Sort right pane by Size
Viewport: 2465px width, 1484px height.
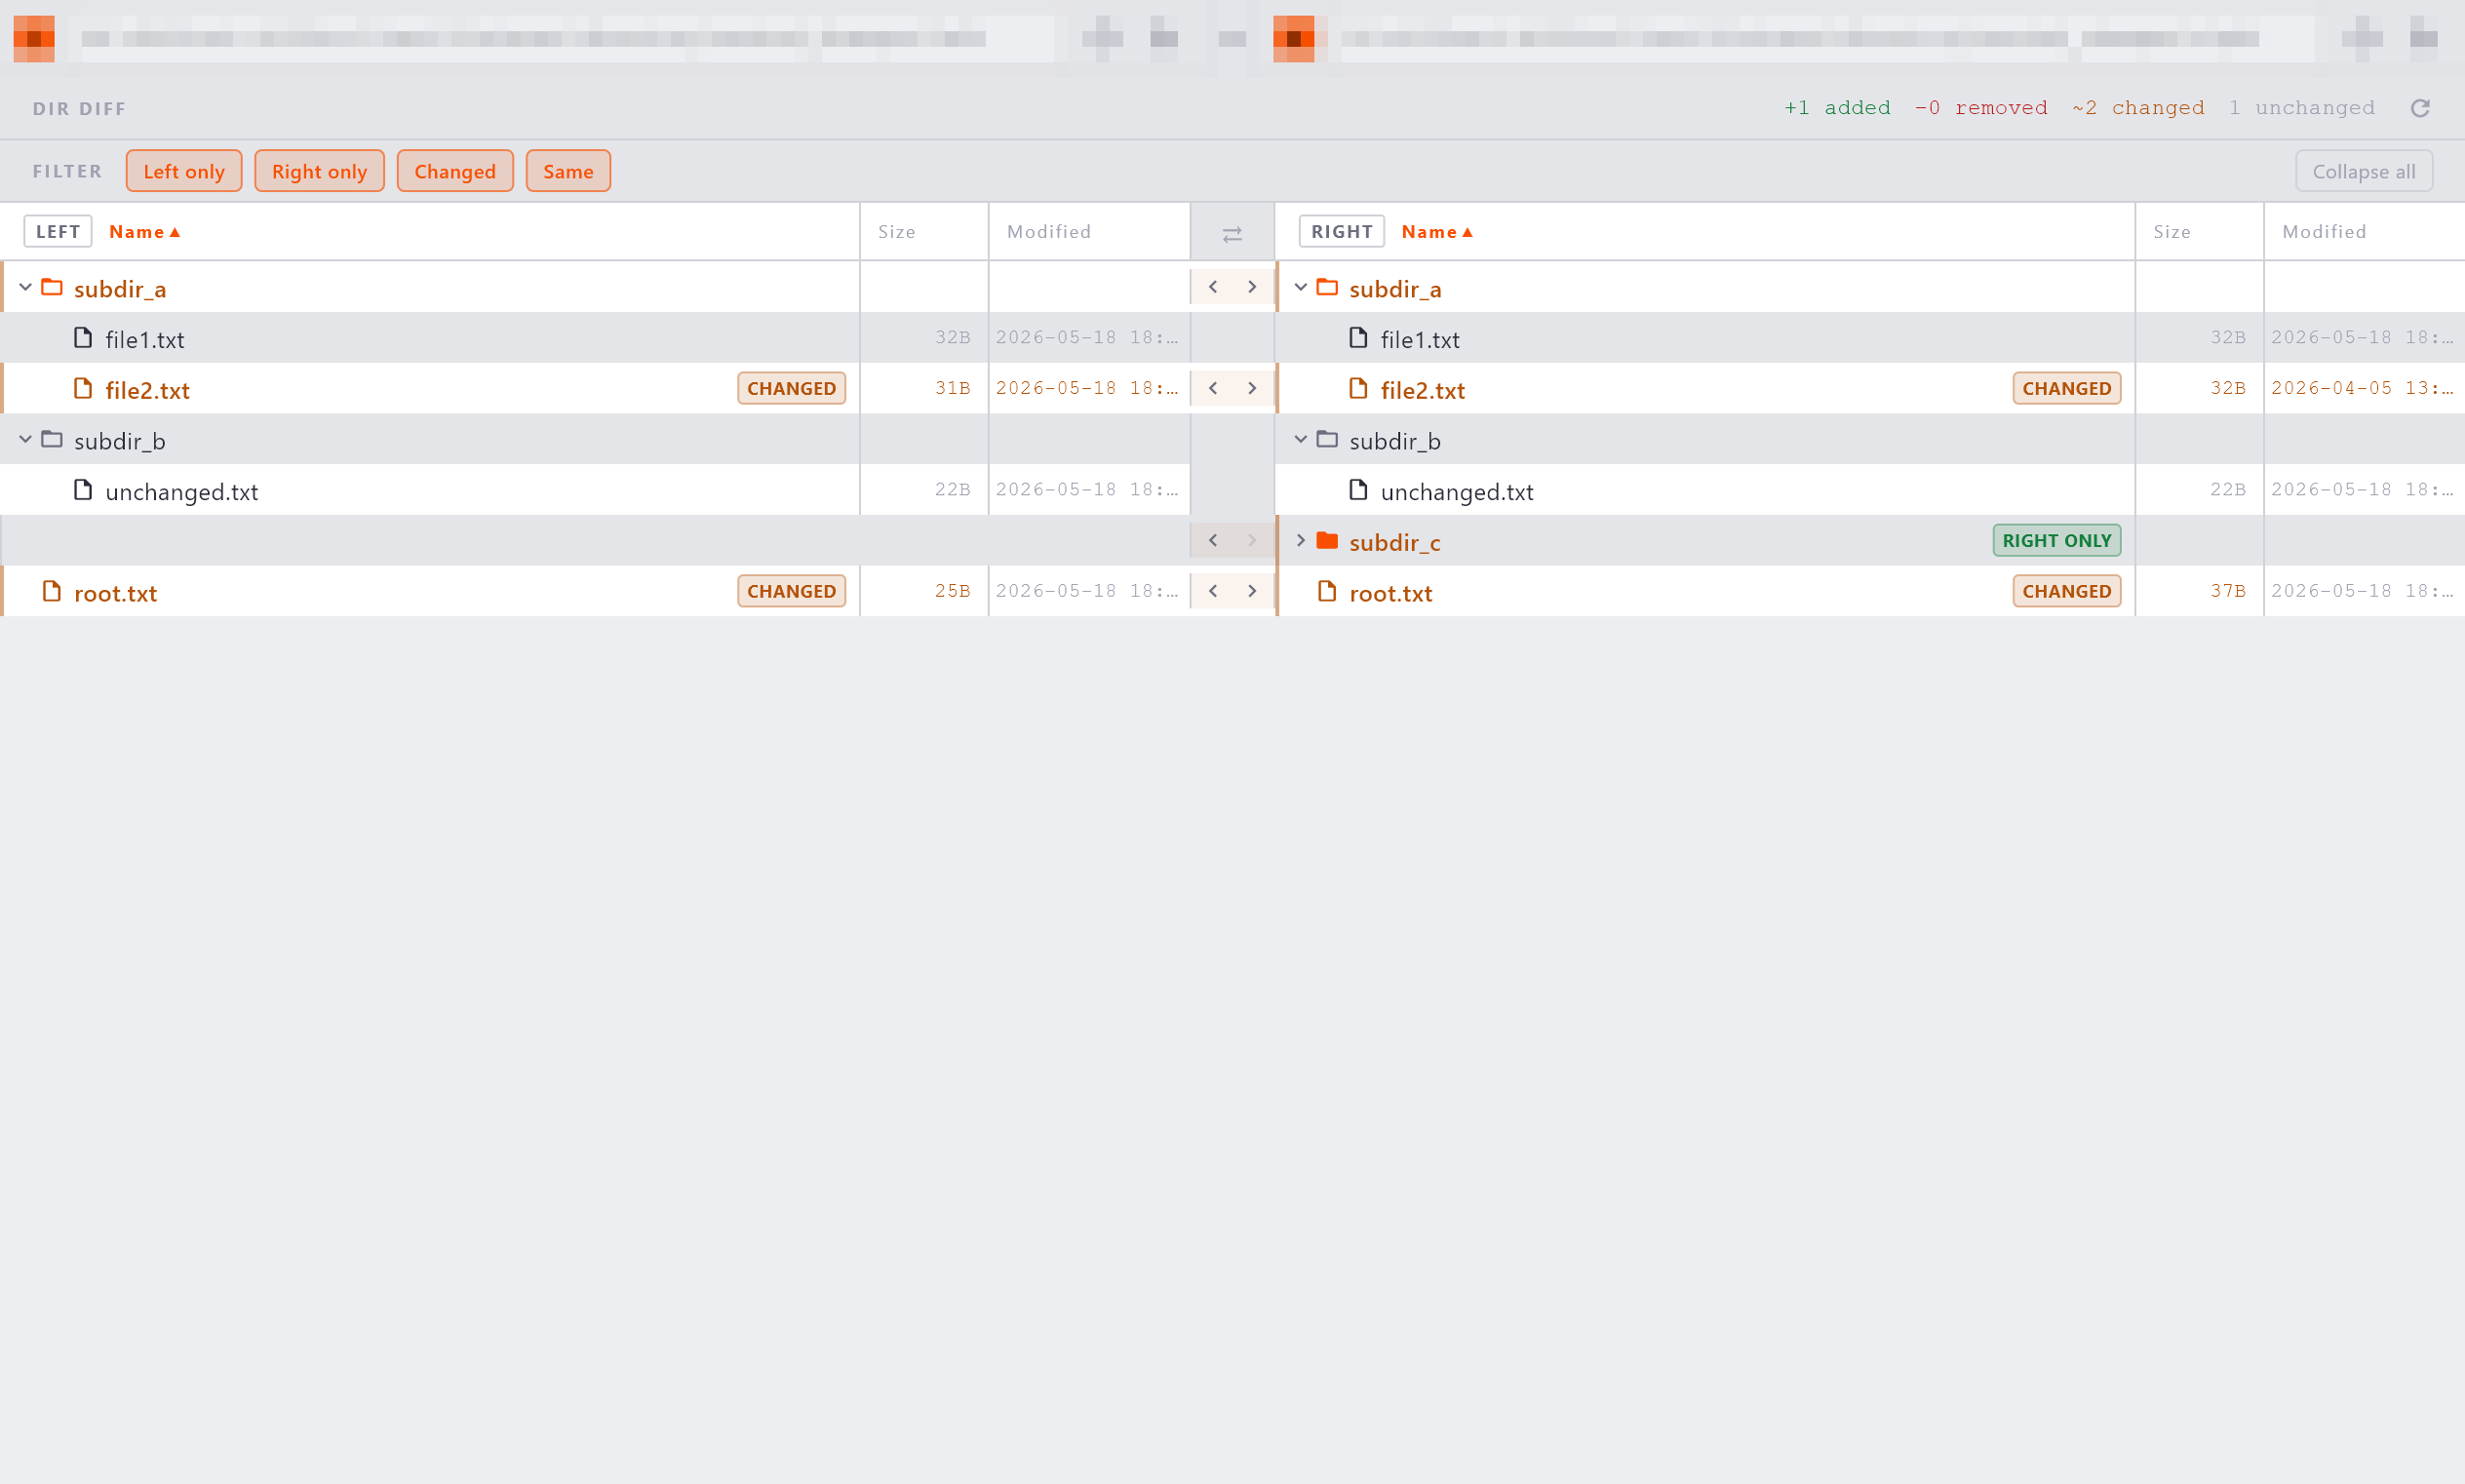(x=2172, y=232)
